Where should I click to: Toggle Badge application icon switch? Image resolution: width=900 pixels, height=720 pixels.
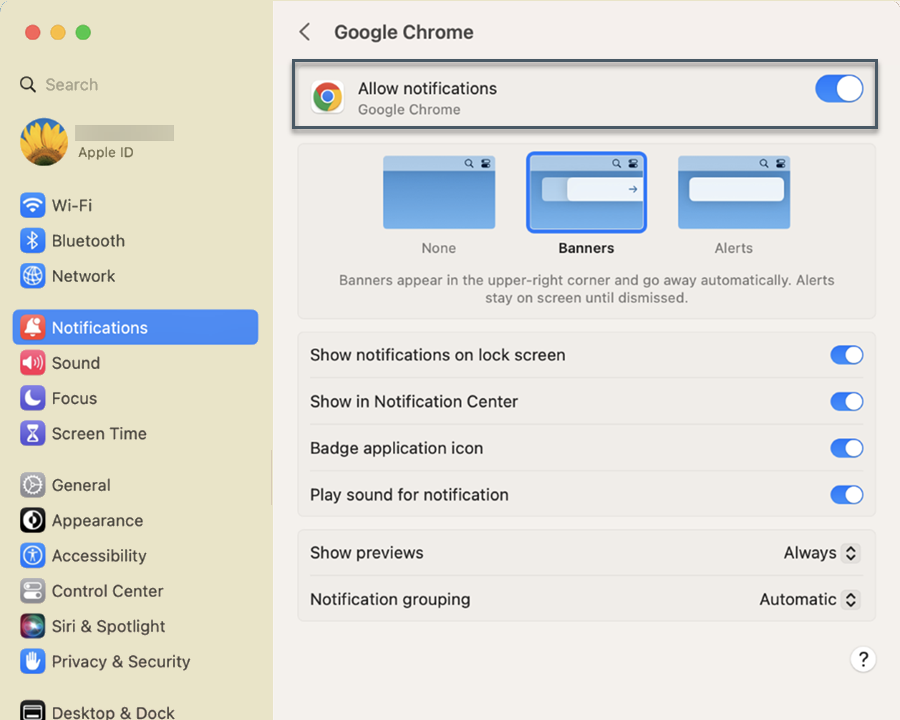coord(847,448)
